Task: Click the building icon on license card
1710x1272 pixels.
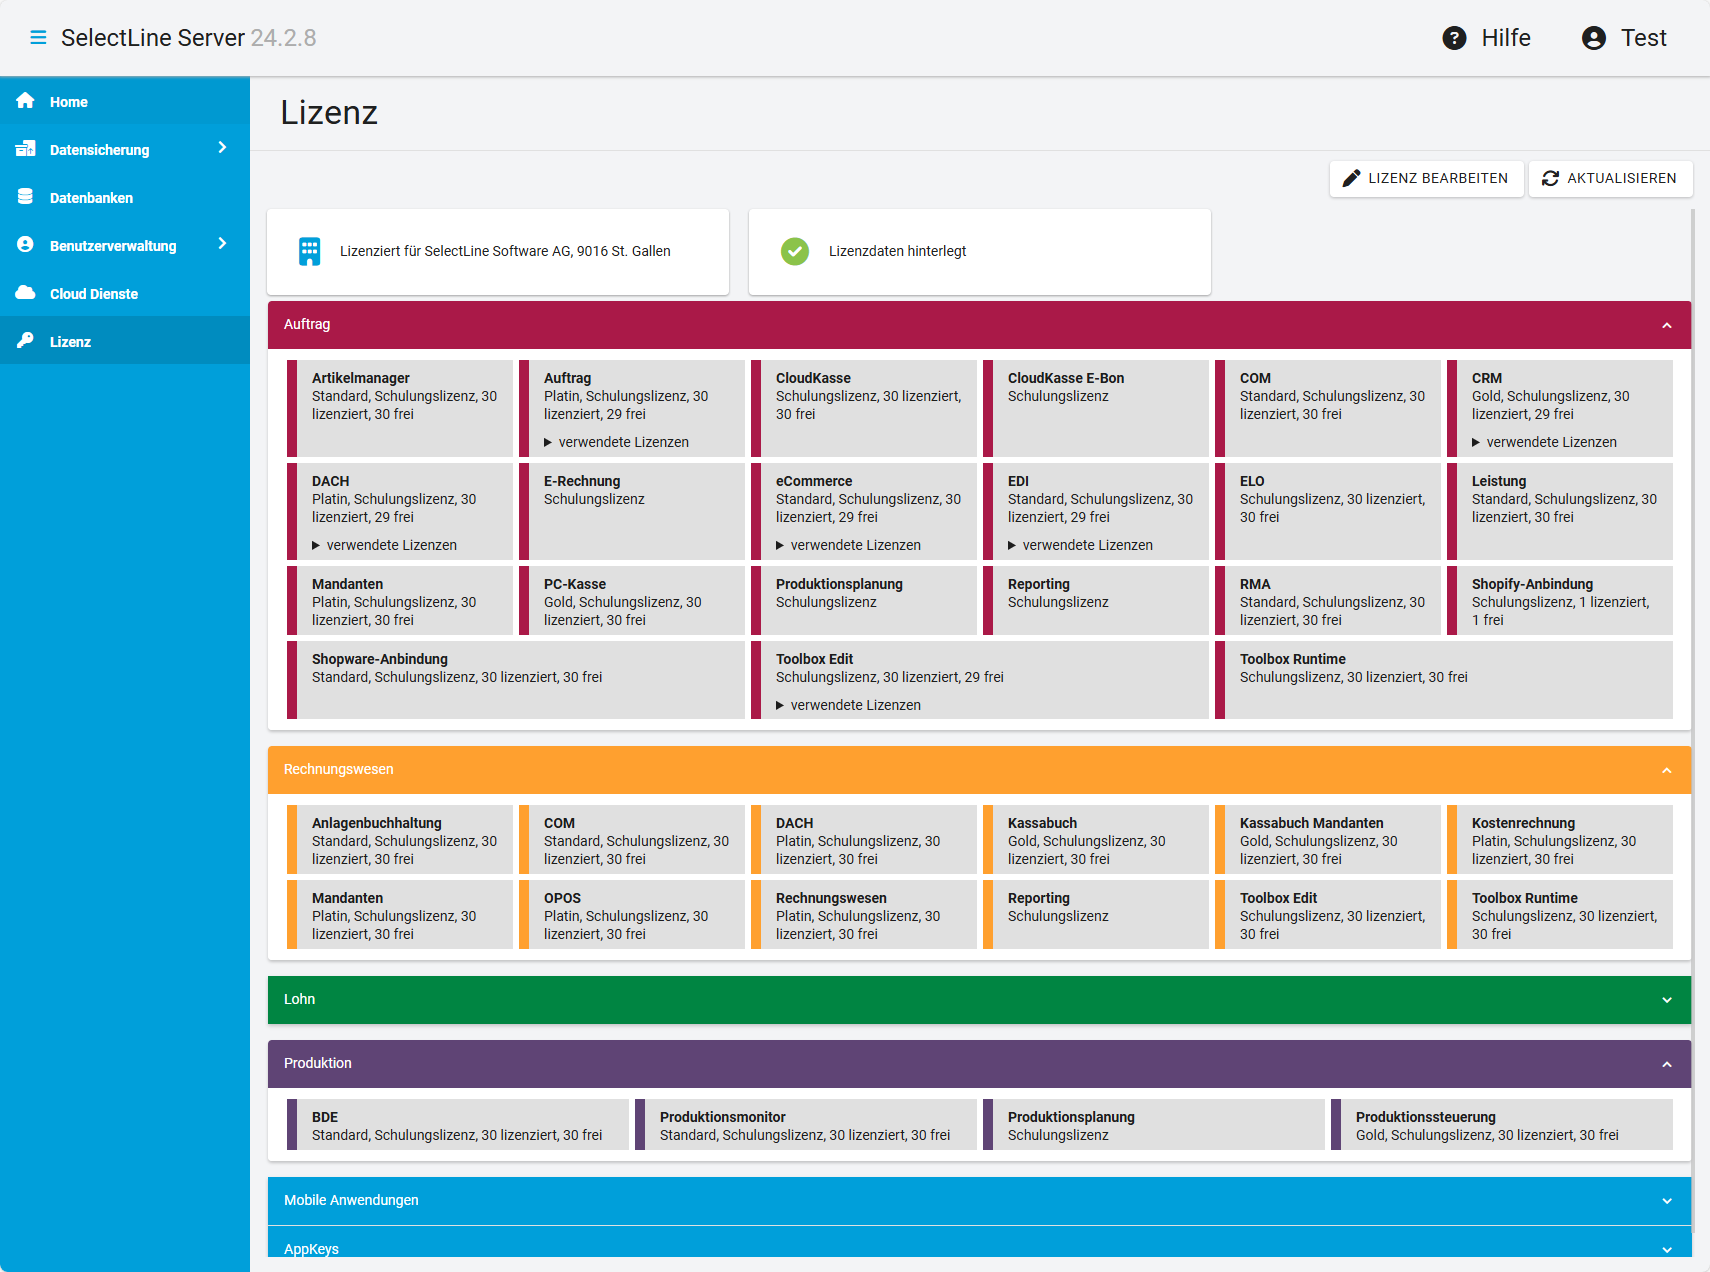Action: click(310, 251)
